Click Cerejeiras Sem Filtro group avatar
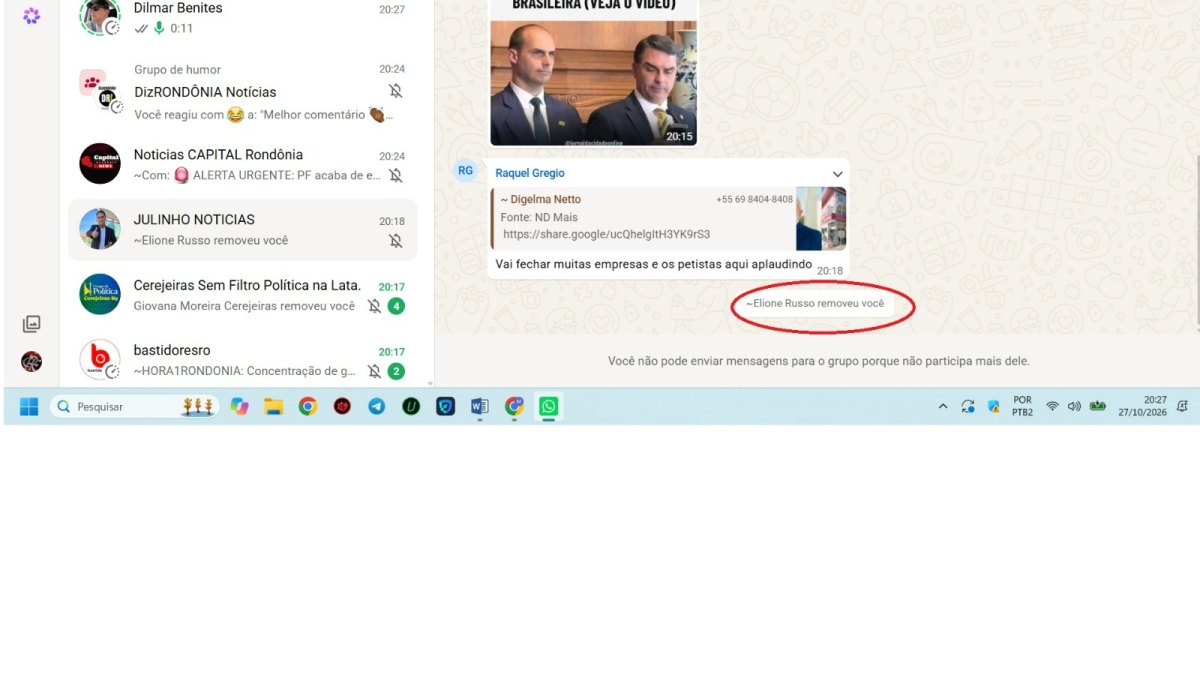1200x675 pixels. pos(100,294)
